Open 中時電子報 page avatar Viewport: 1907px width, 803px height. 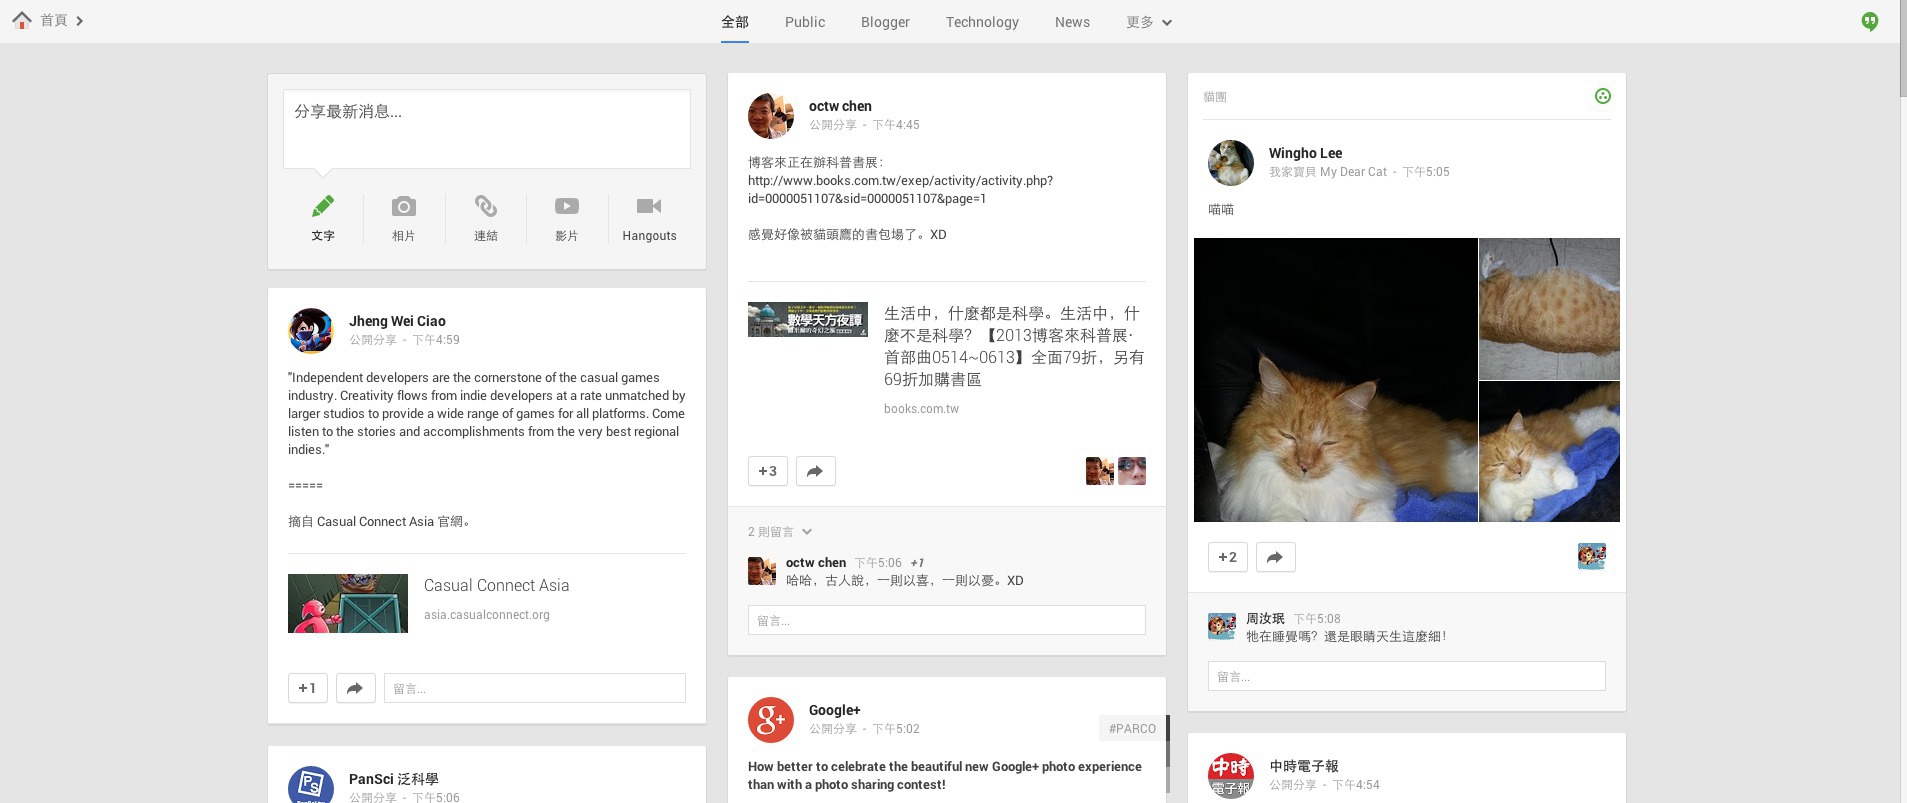tap(1231, 777)
